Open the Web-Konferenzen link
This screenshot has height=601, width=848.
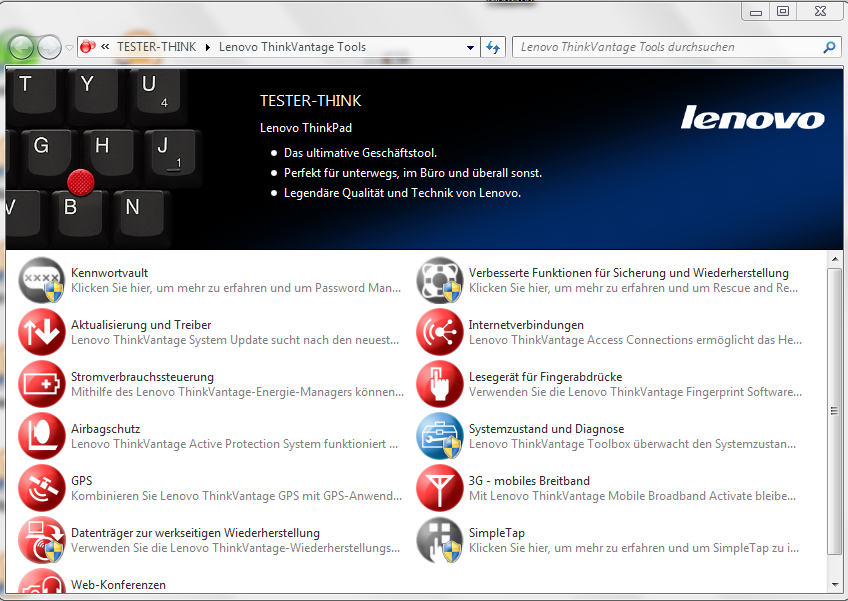click(x=118, y=585)
